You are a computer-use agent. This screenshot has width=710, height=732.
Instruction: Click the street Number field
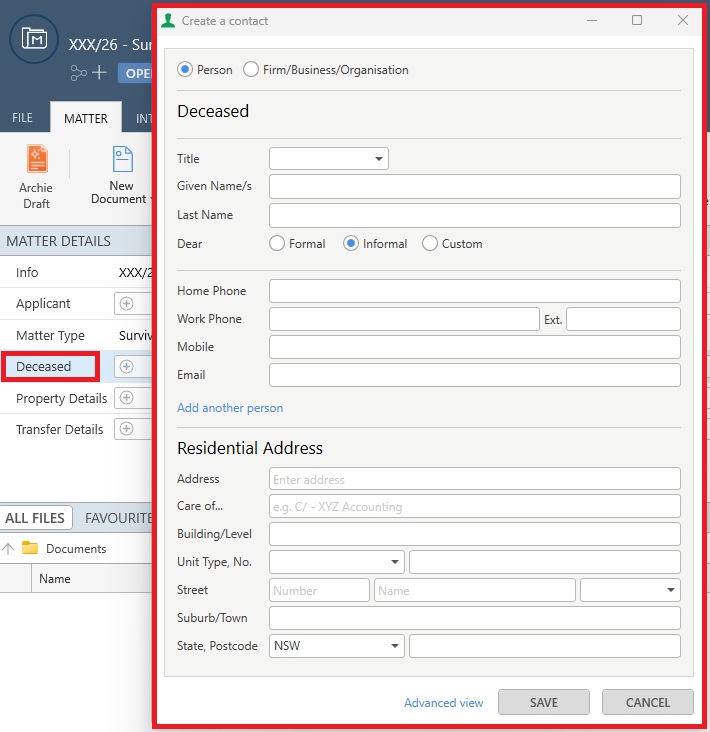319,590
